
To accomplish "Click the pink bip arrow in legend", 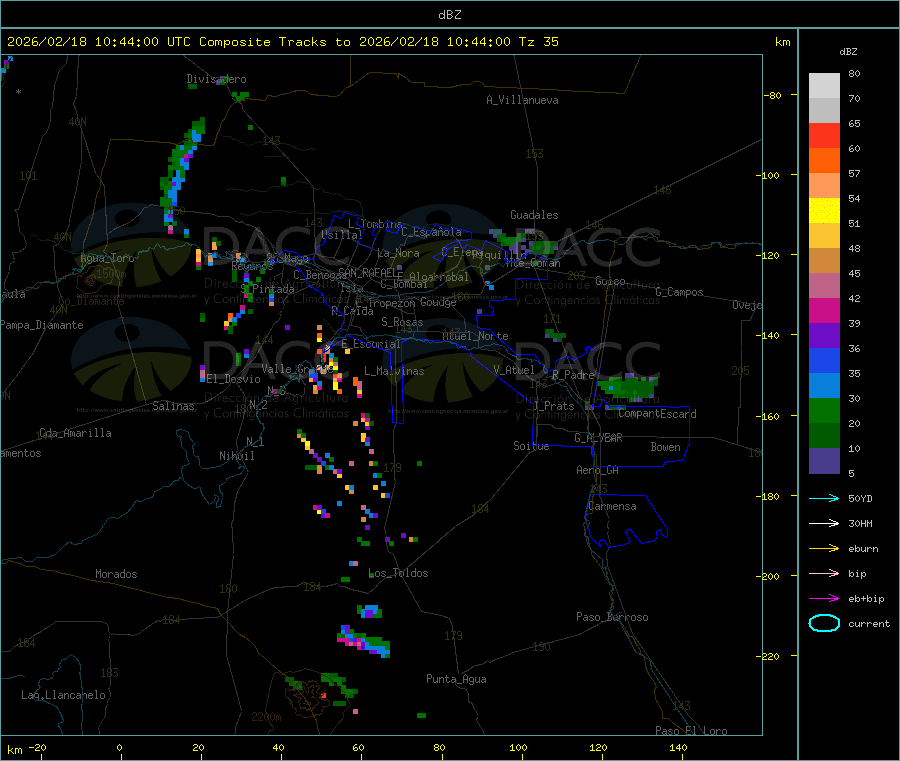I will point(824,573).
